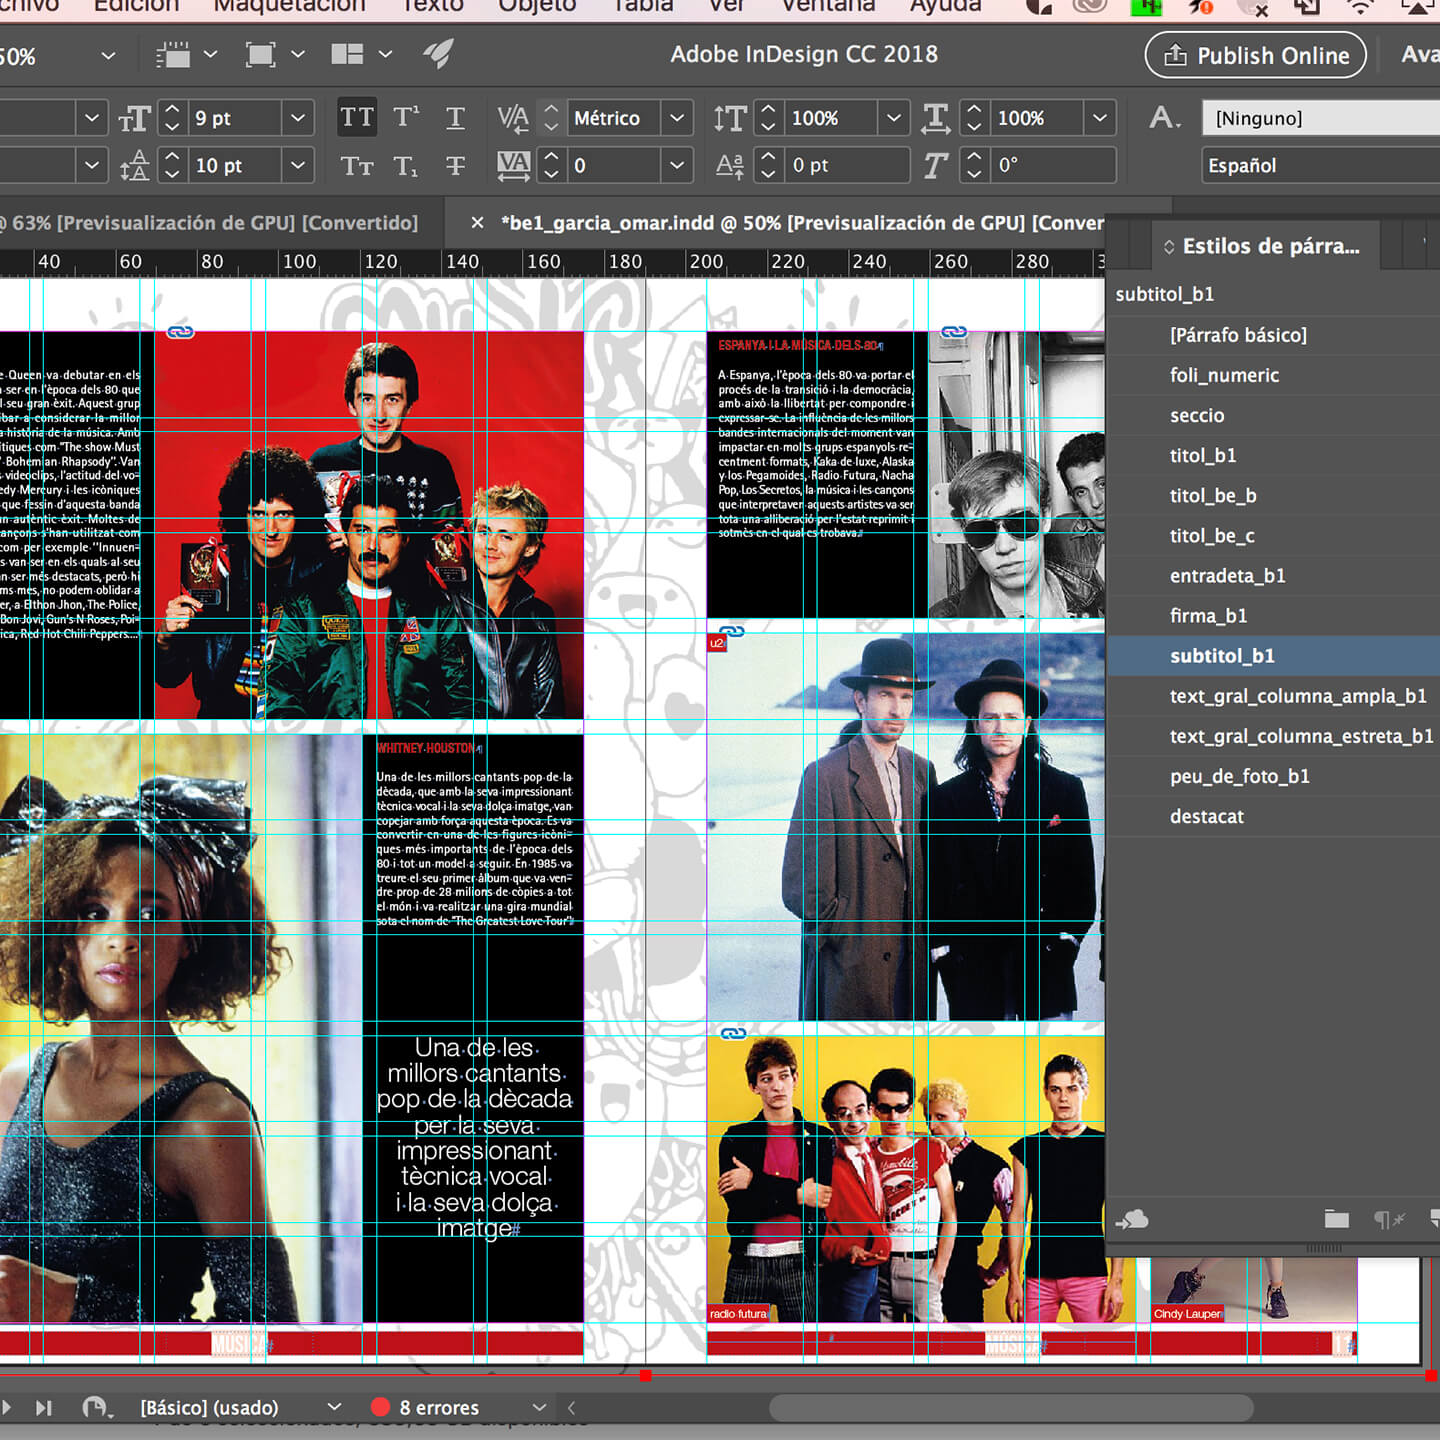
Task: Click link badge on Queen photo frame
Action: coord(180,332)
